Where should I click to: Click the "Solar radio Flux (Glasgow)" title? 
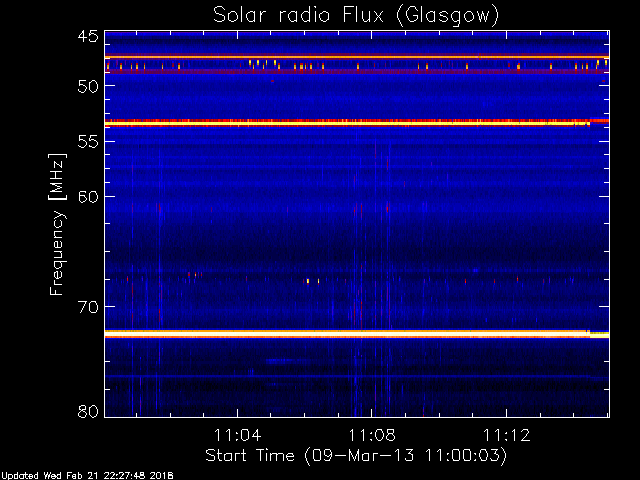tap(356, 16)
